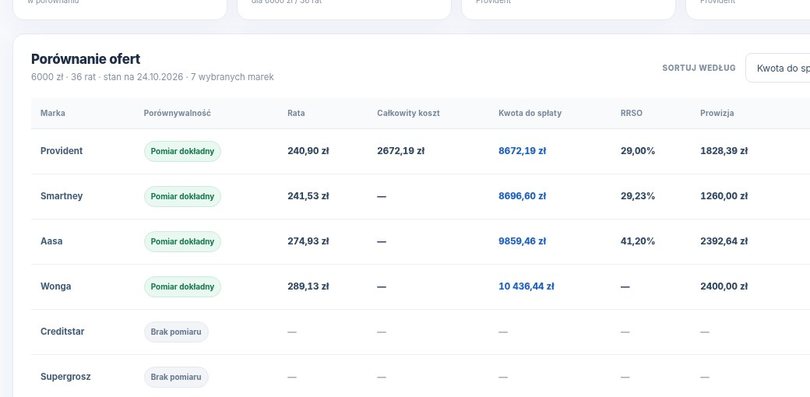Open the repayment amount 8672,19 zł
810x397 pixels.
(522, 151)
